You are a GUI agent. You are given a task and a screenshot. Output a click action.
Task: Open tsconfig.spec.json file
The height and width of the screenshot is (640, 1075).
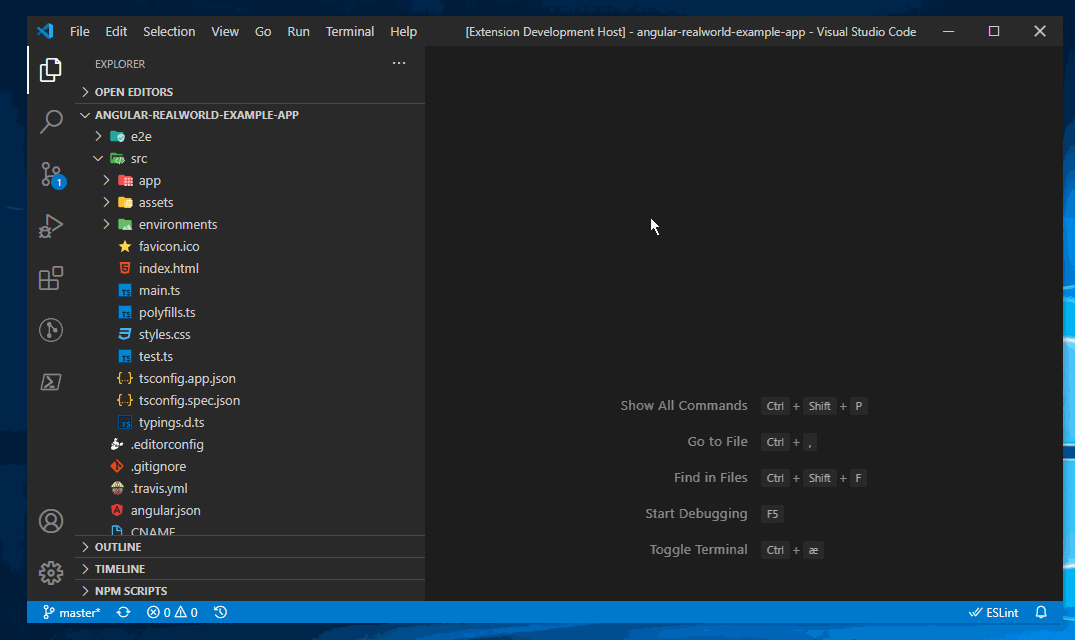[x=250, y=400]
